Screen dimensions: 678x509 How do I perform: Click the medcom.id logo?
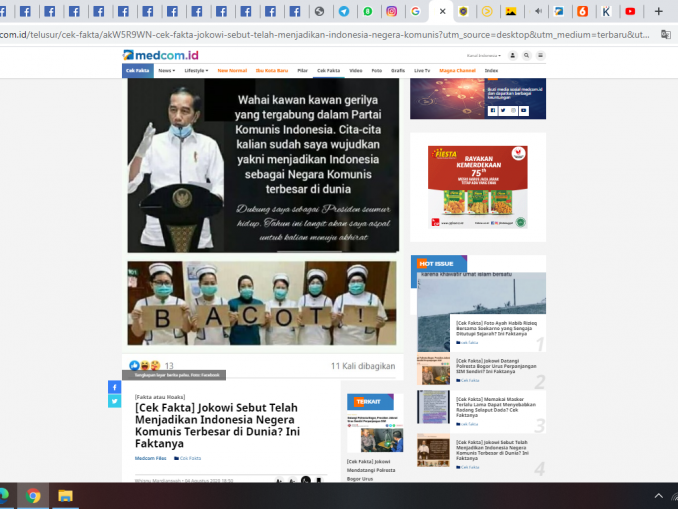pos(160,55)
